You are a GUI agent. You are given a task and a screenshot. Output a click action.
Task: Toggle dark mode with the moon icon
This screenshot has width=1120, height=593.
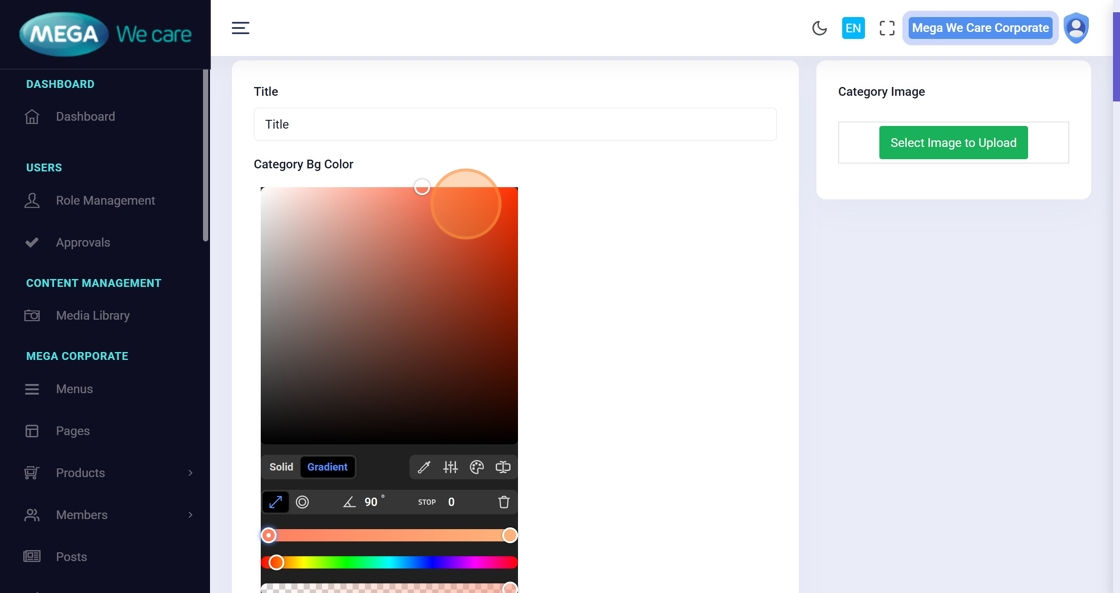[819, 28]
